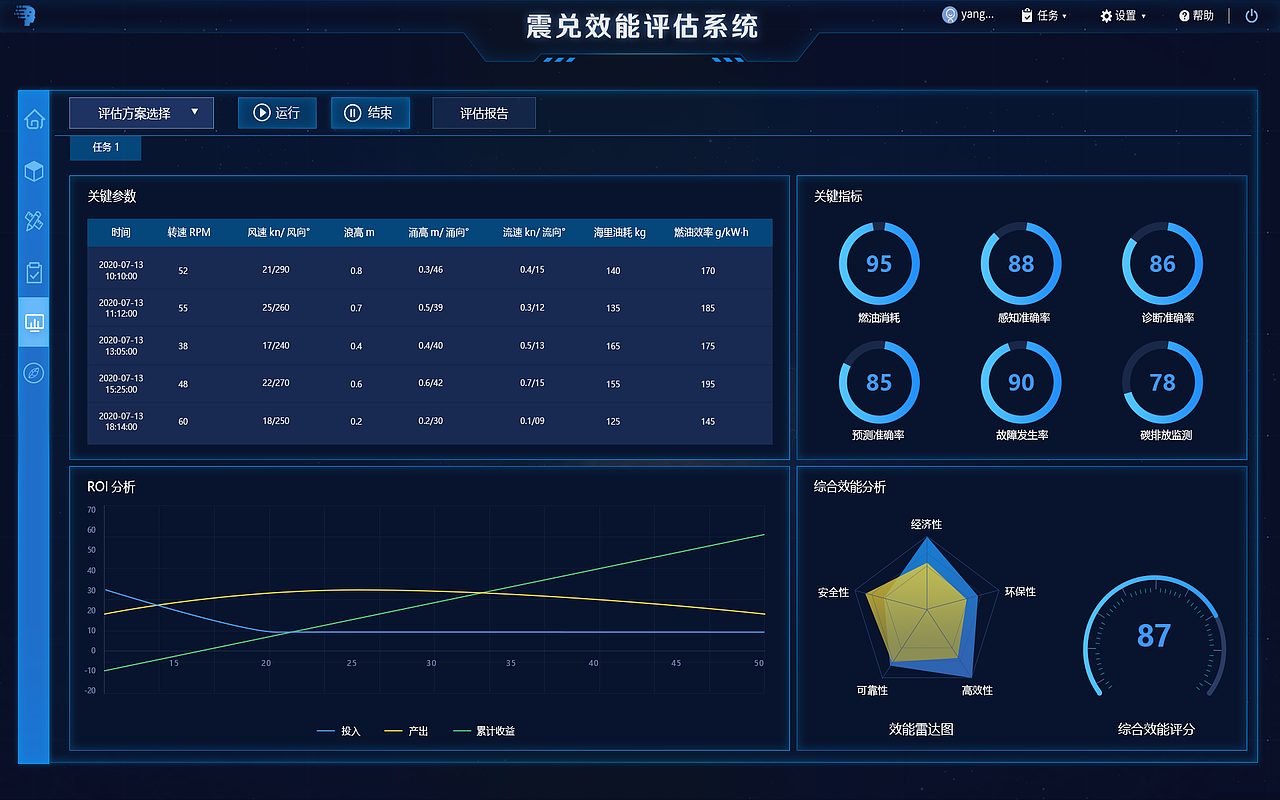The image size is (1280, 800).
Task: Toggle the 投入 legend entry in ROI chart
Action: point(339,731)
